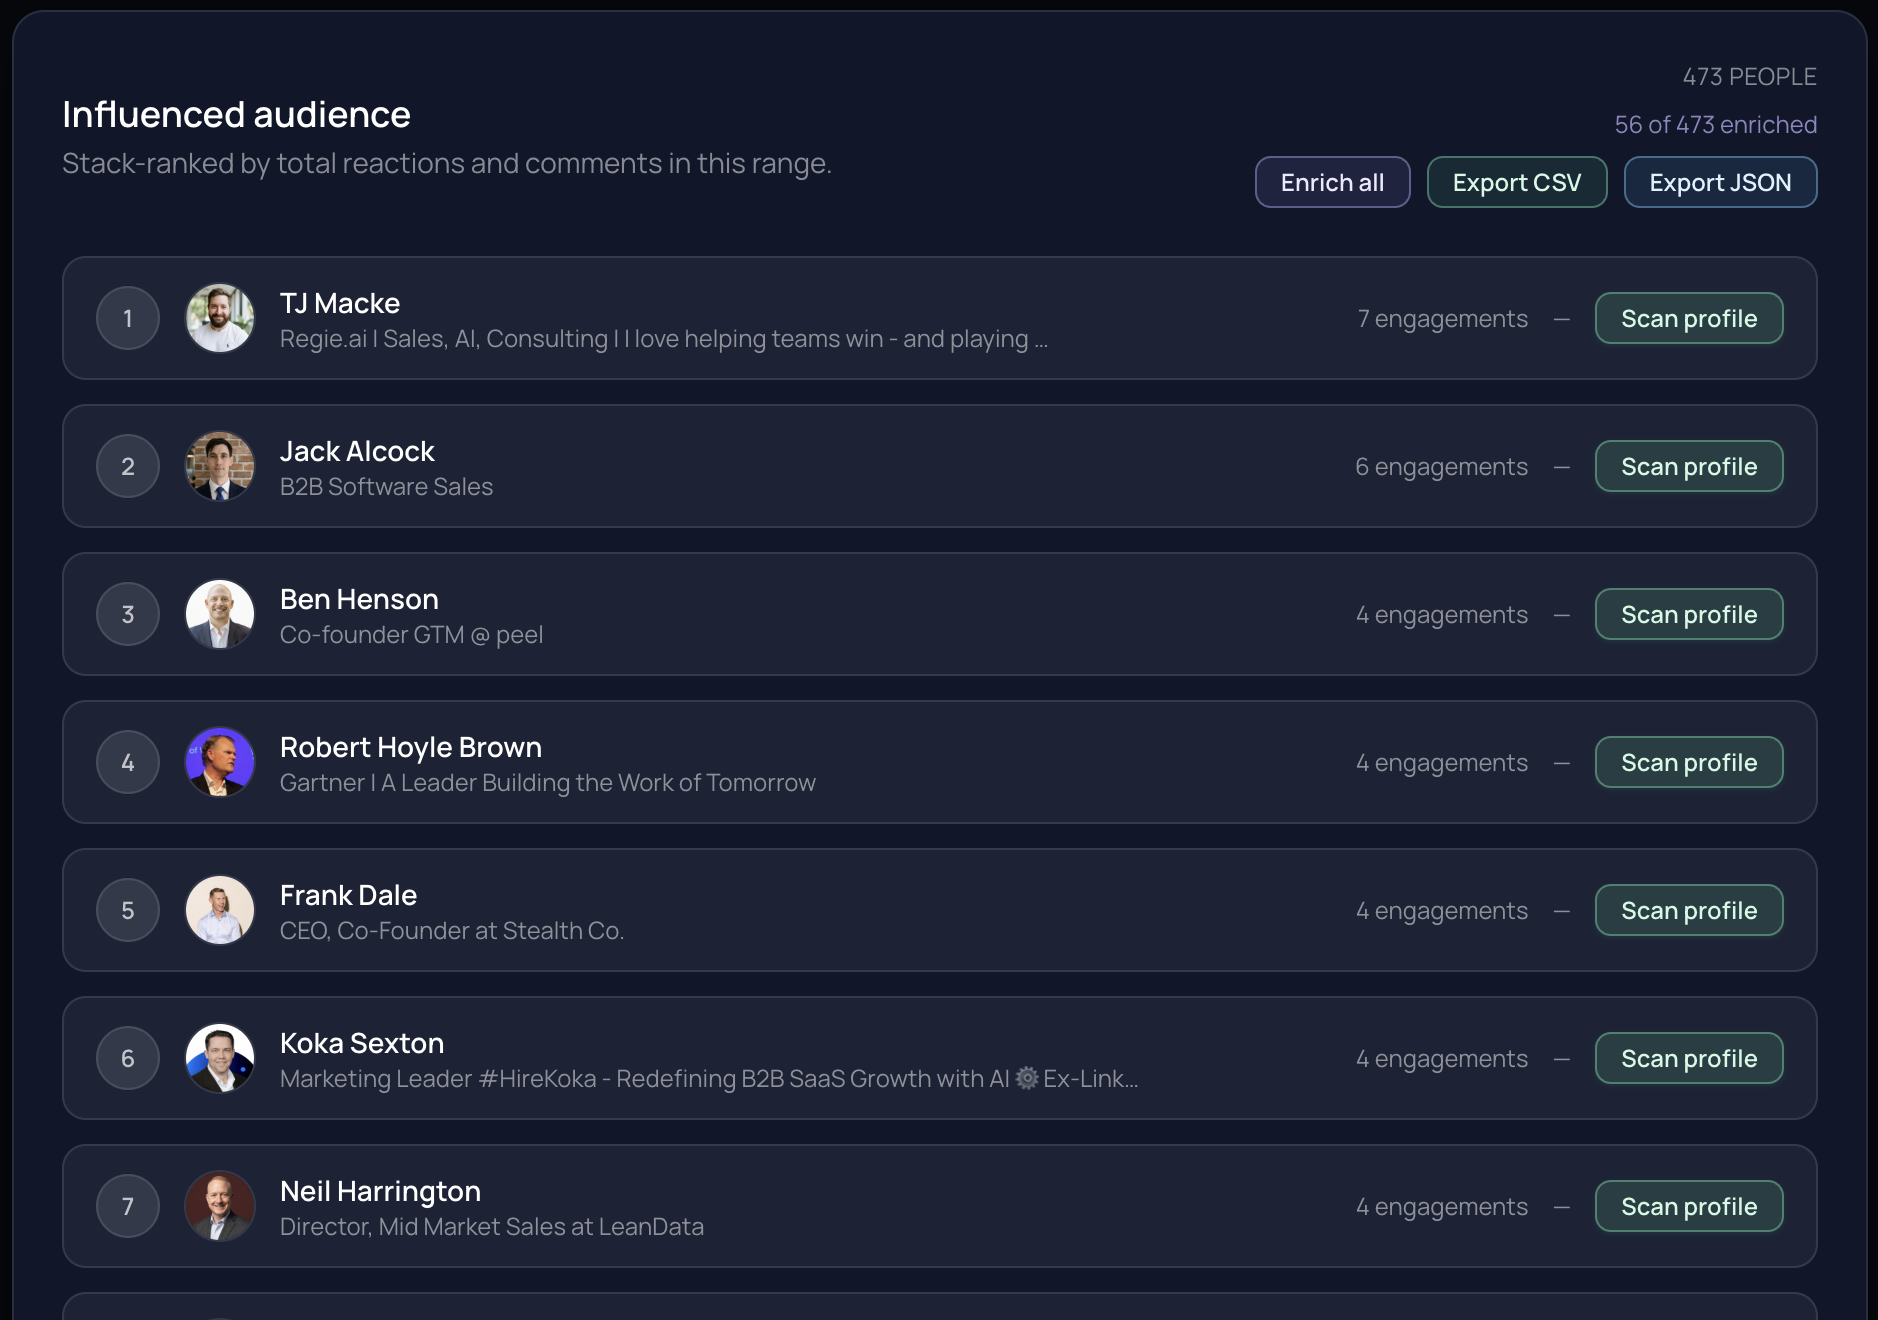
Task: Select the name Robert Hoyle Brown
Action: [411, 747]
